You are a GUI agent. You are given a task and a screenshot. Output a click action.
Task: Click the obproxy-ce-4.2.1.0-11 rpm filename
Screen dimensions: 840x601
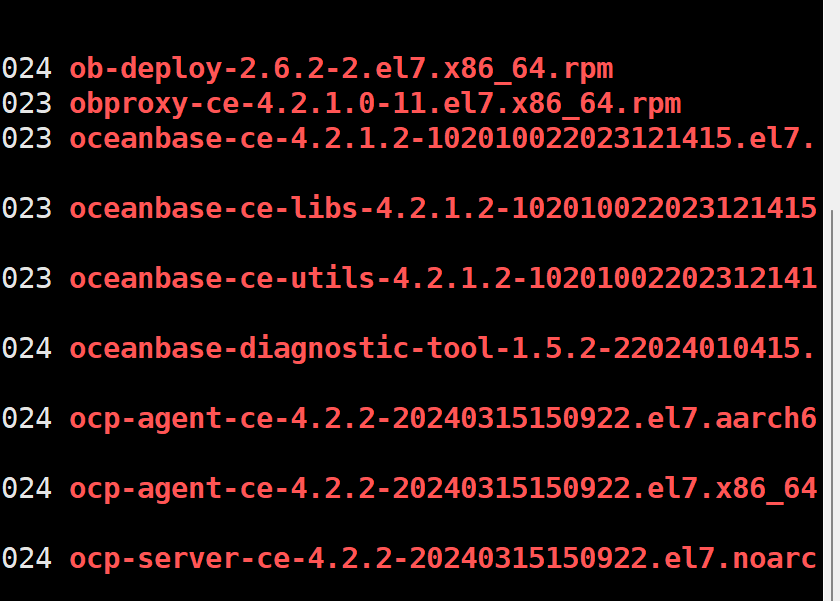coord(375,104)
